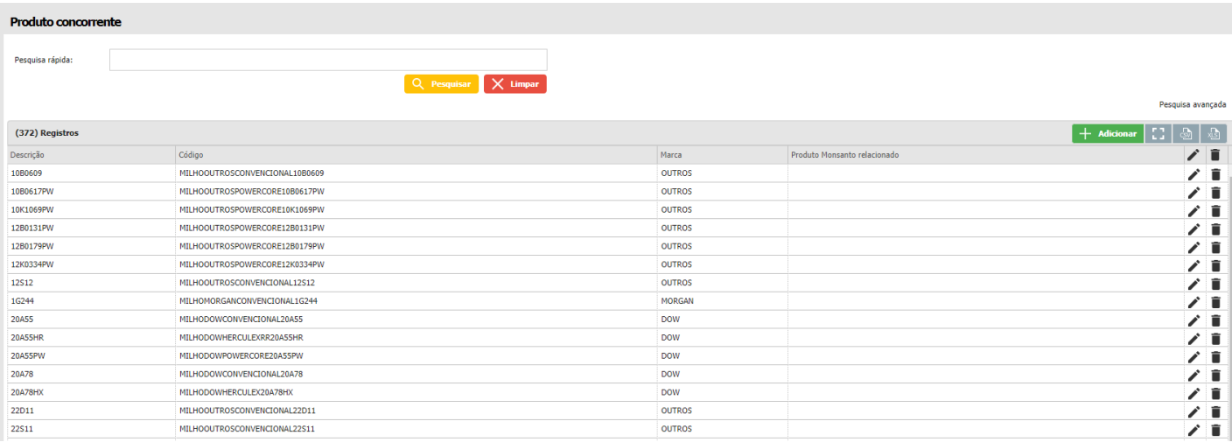The image size is (1232, 444).
Task: Sort by the Marca column header
Action: [x=671, y=155]
